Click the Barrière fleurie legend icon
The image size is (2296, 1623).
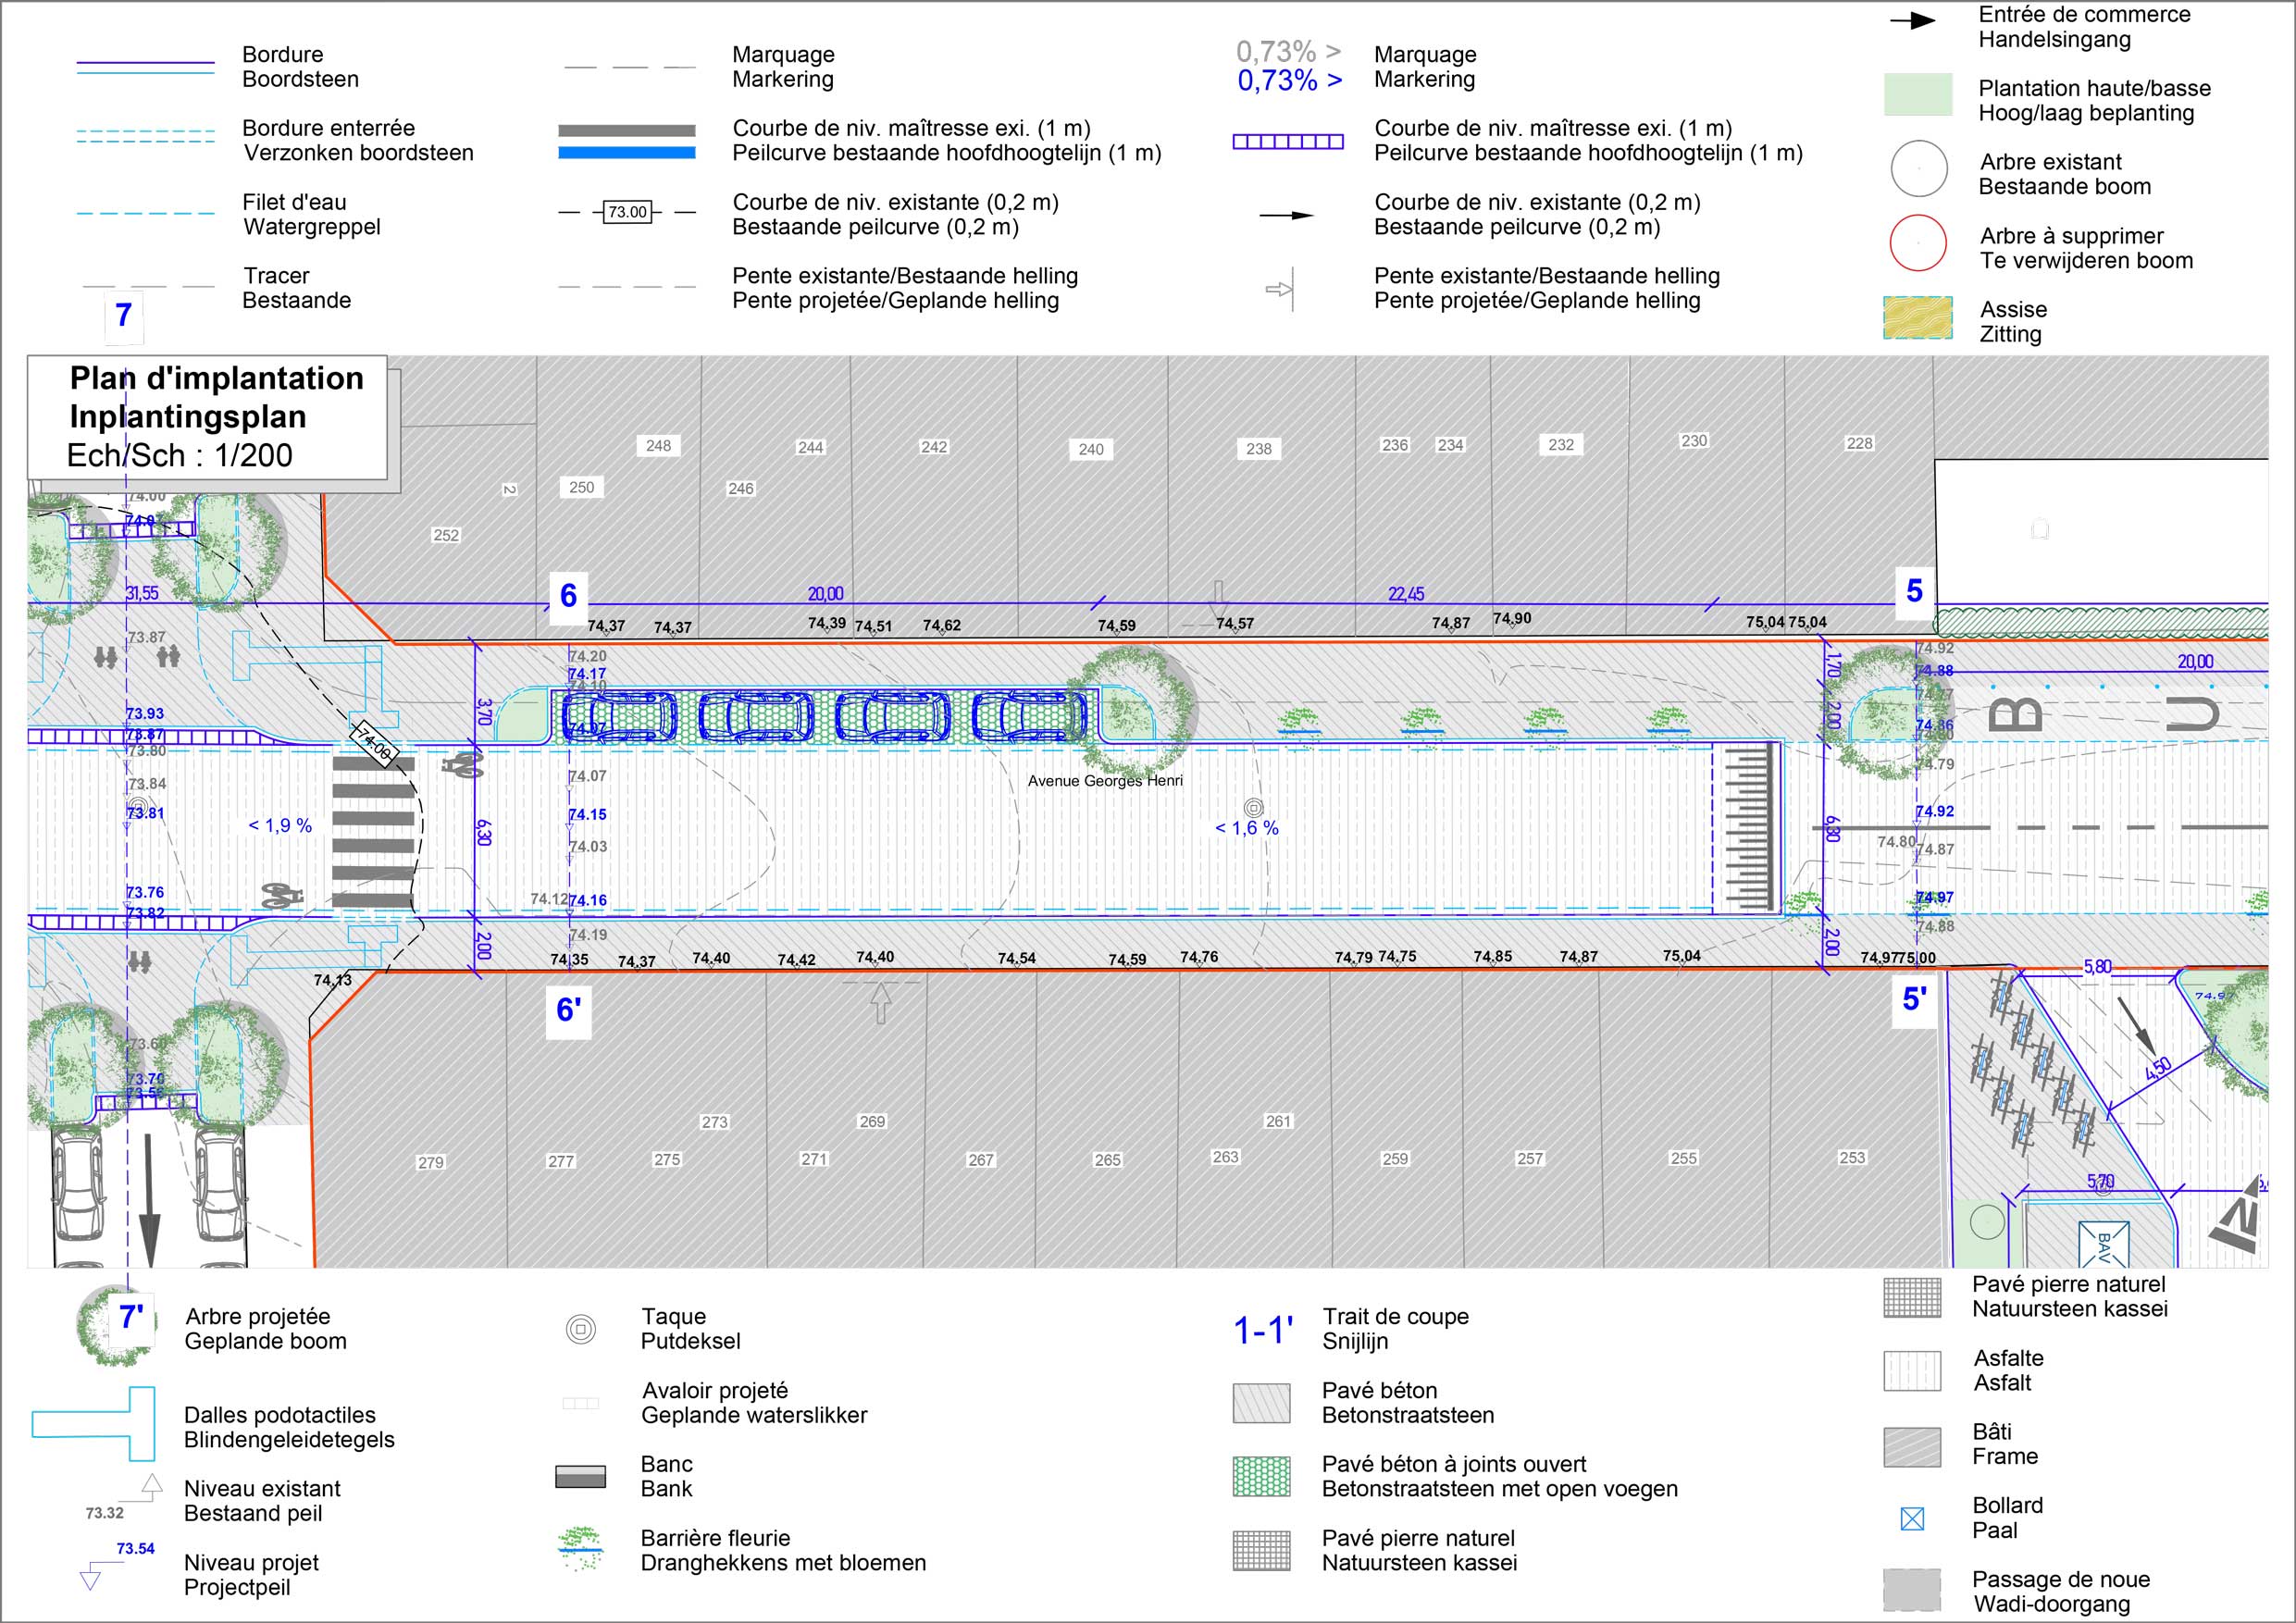pos(581,1549)
